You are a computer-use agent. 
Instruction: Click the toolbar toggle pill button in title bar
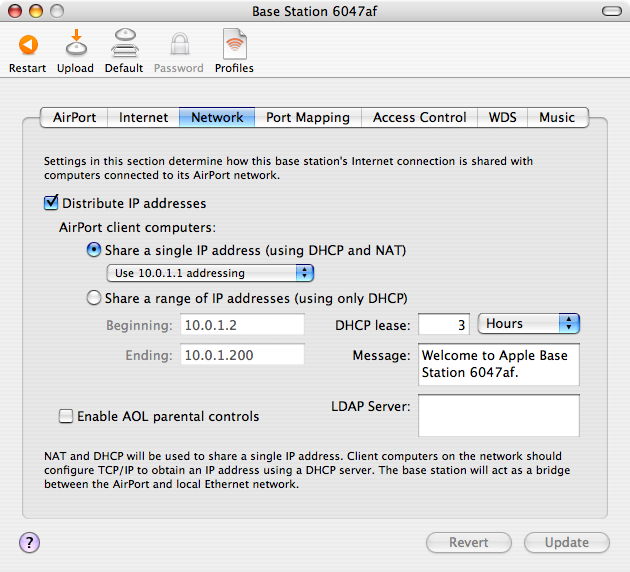click(x=612, y=11)
